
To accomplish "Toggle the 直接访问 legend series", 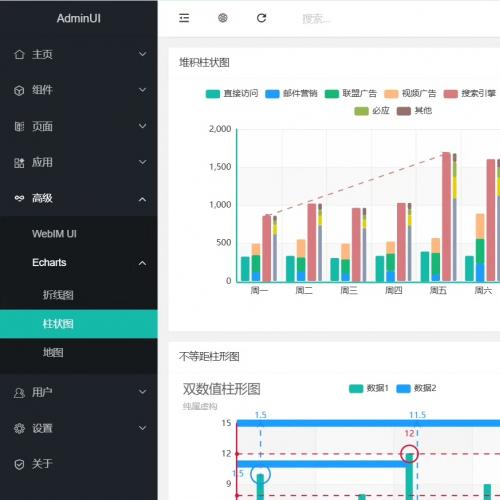I will [232, 94].
